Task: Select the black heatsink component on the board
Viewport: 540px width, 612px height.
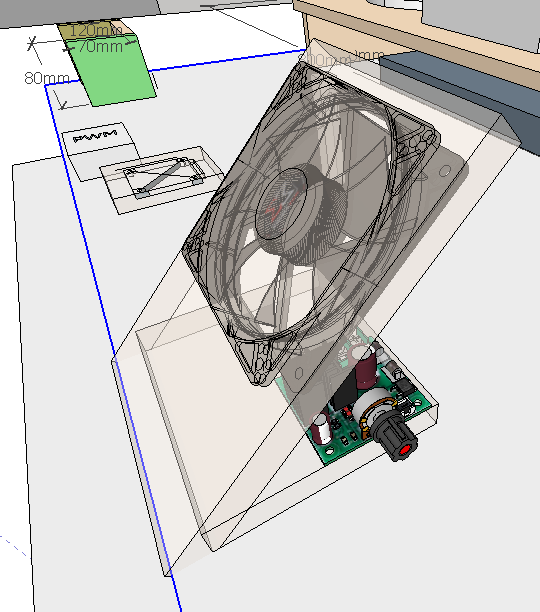Action: [x=345, y=392]
